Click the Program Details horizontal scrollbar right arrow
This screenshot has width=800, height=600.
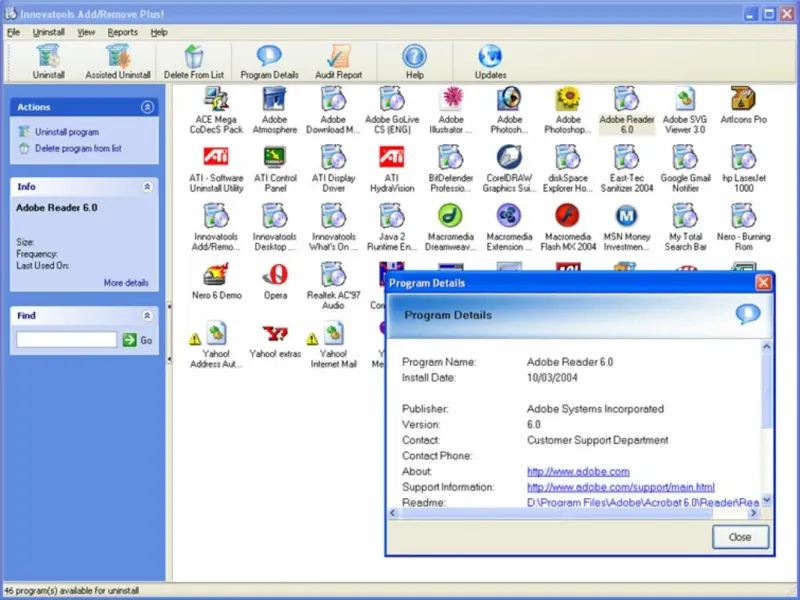pos(754,513)
